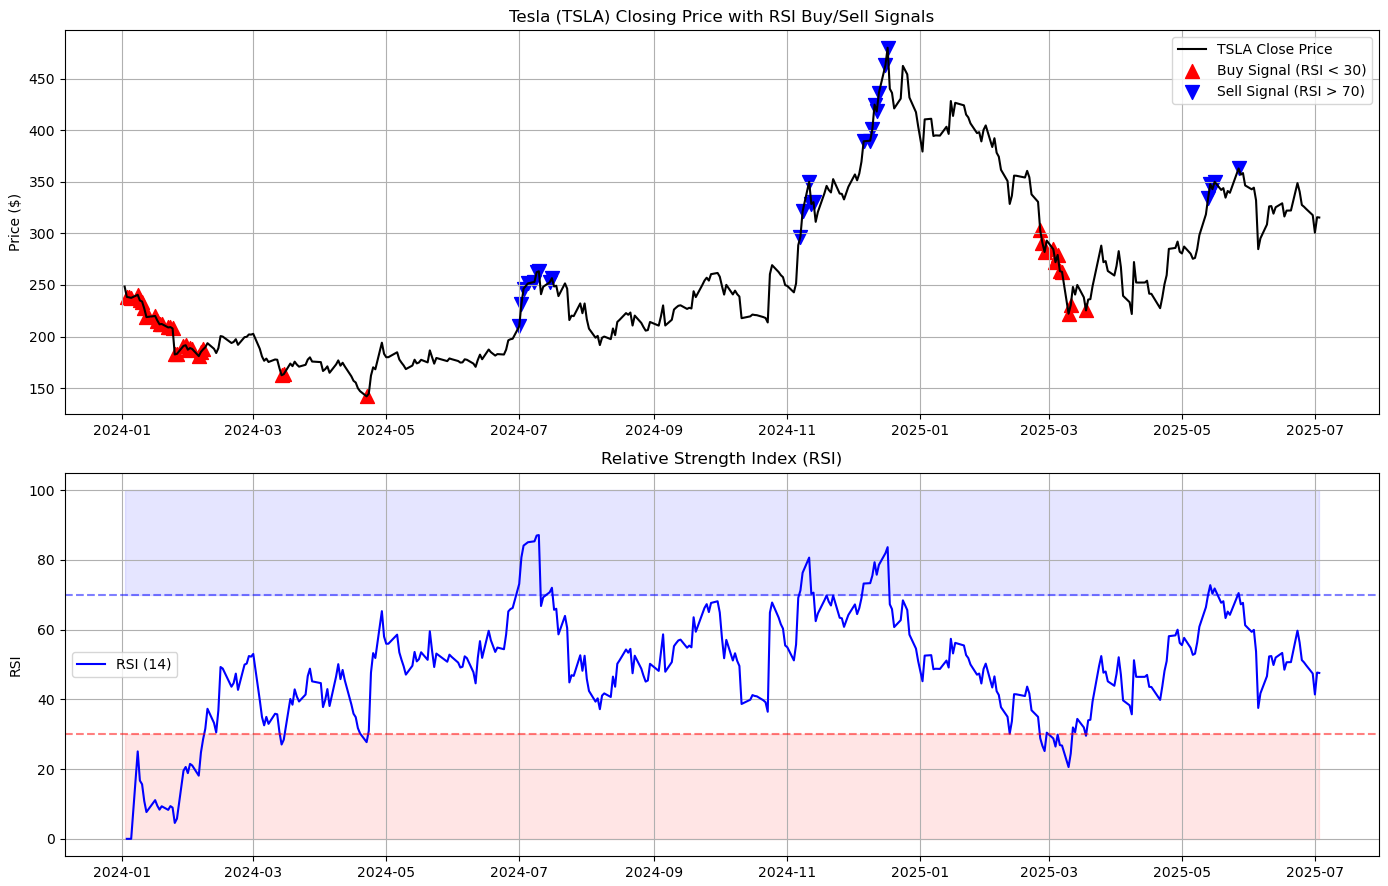Click the blue Sell Signal triangle in legend
Screen dimensions: 1388x886
pos(1191,91)
